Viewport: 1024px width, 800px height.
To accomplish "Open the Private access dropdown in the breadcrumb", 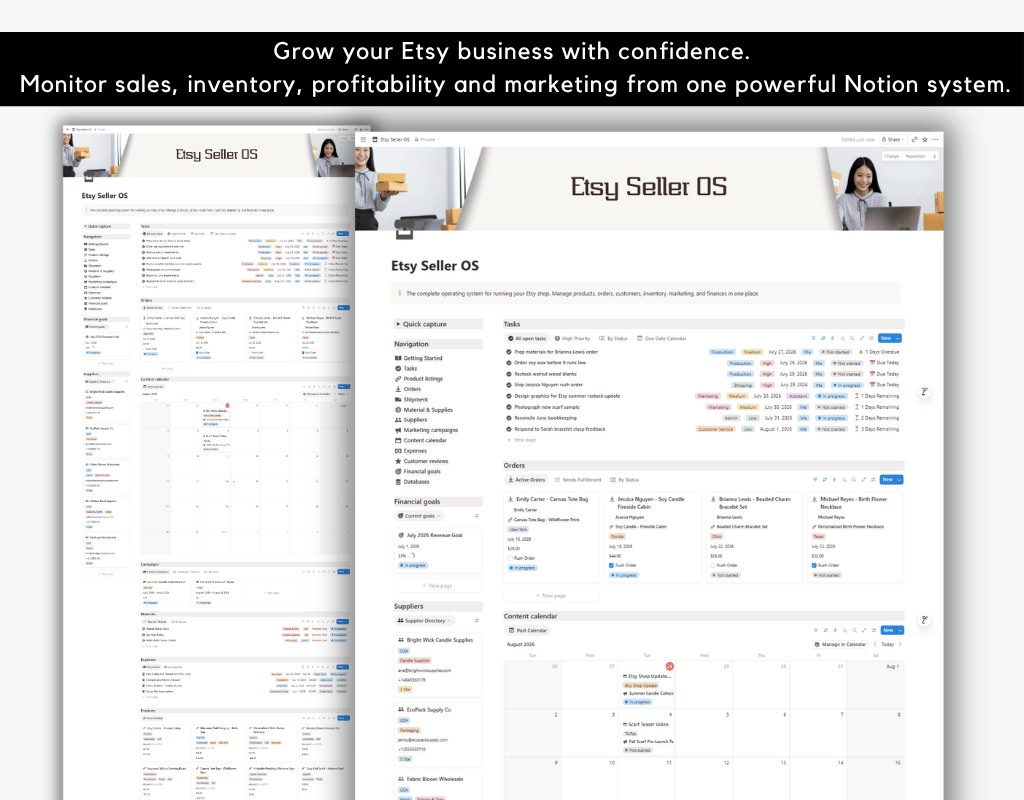I will (428, 140).
